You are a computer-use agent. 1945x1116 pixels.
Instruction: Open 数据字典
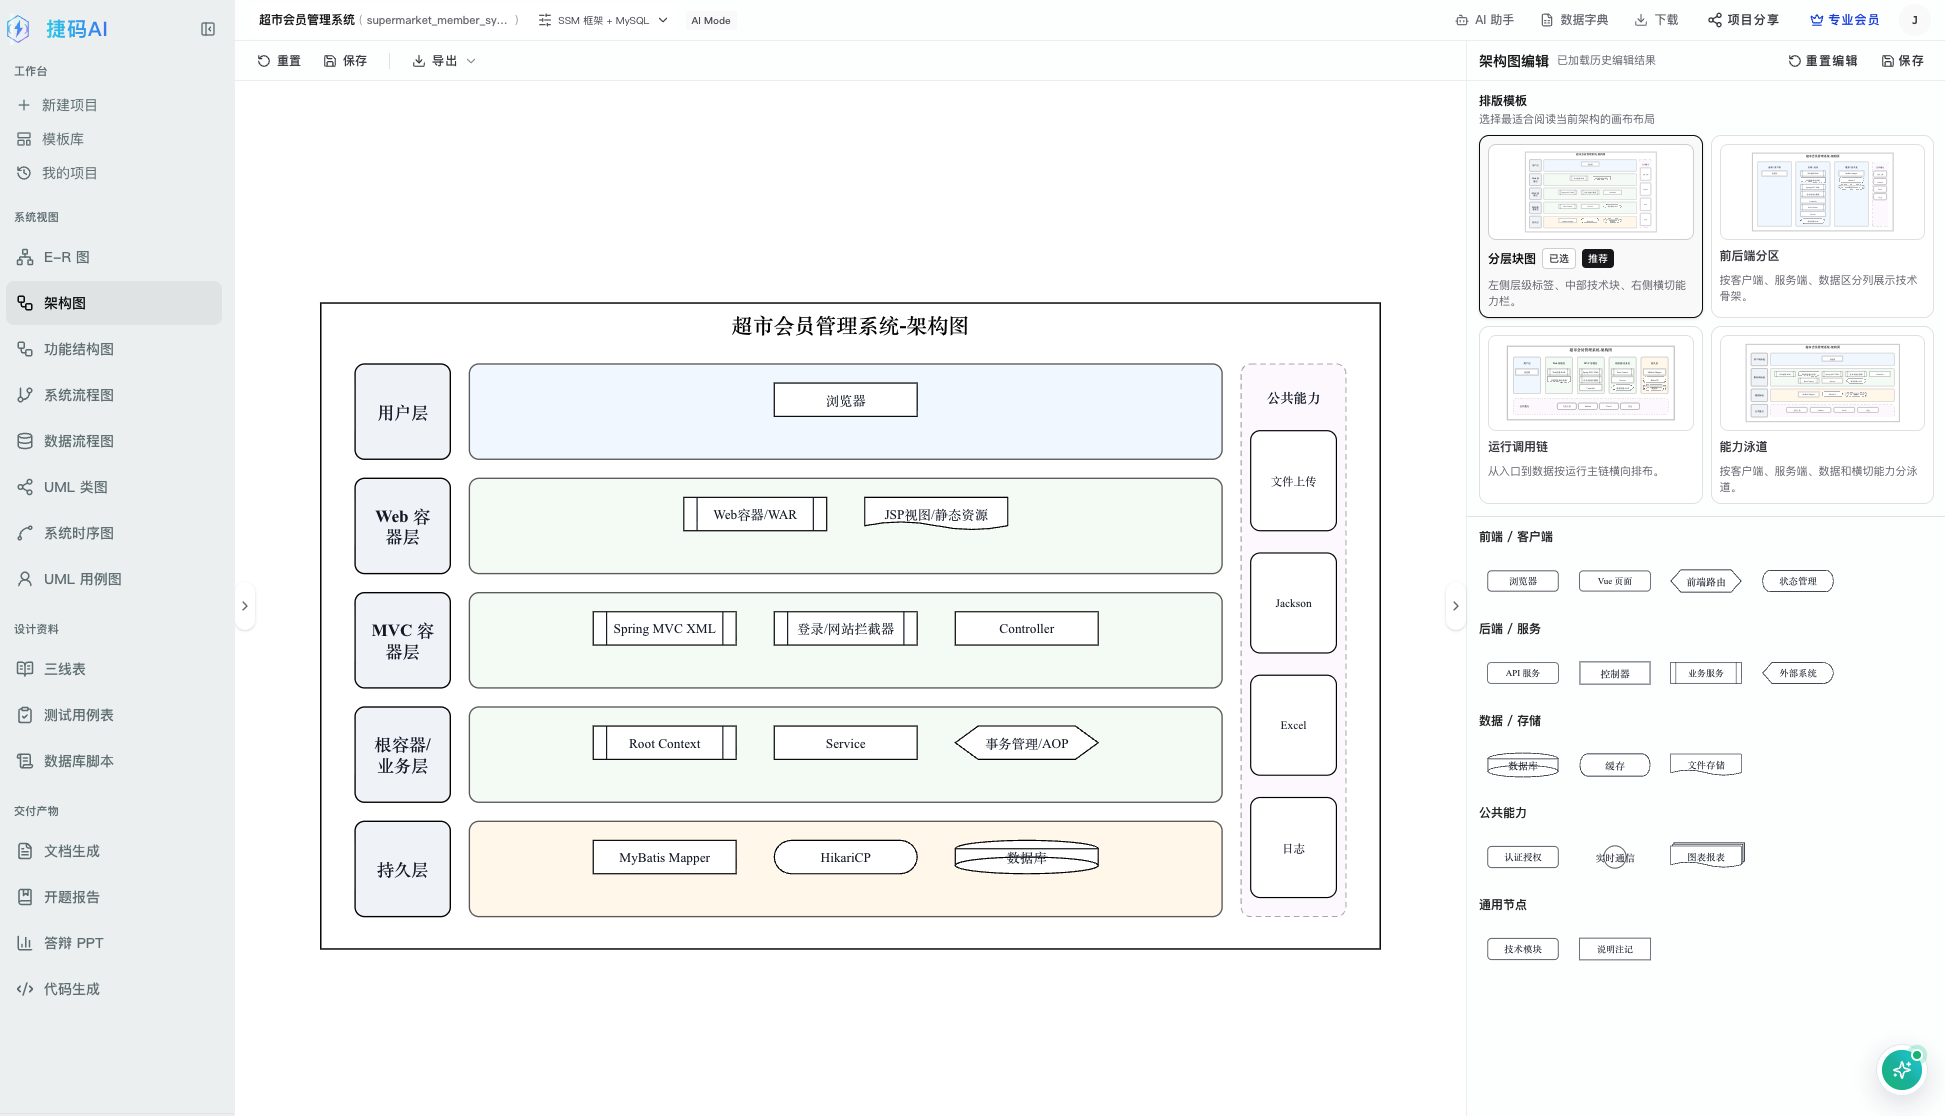tap(1575, 20)
